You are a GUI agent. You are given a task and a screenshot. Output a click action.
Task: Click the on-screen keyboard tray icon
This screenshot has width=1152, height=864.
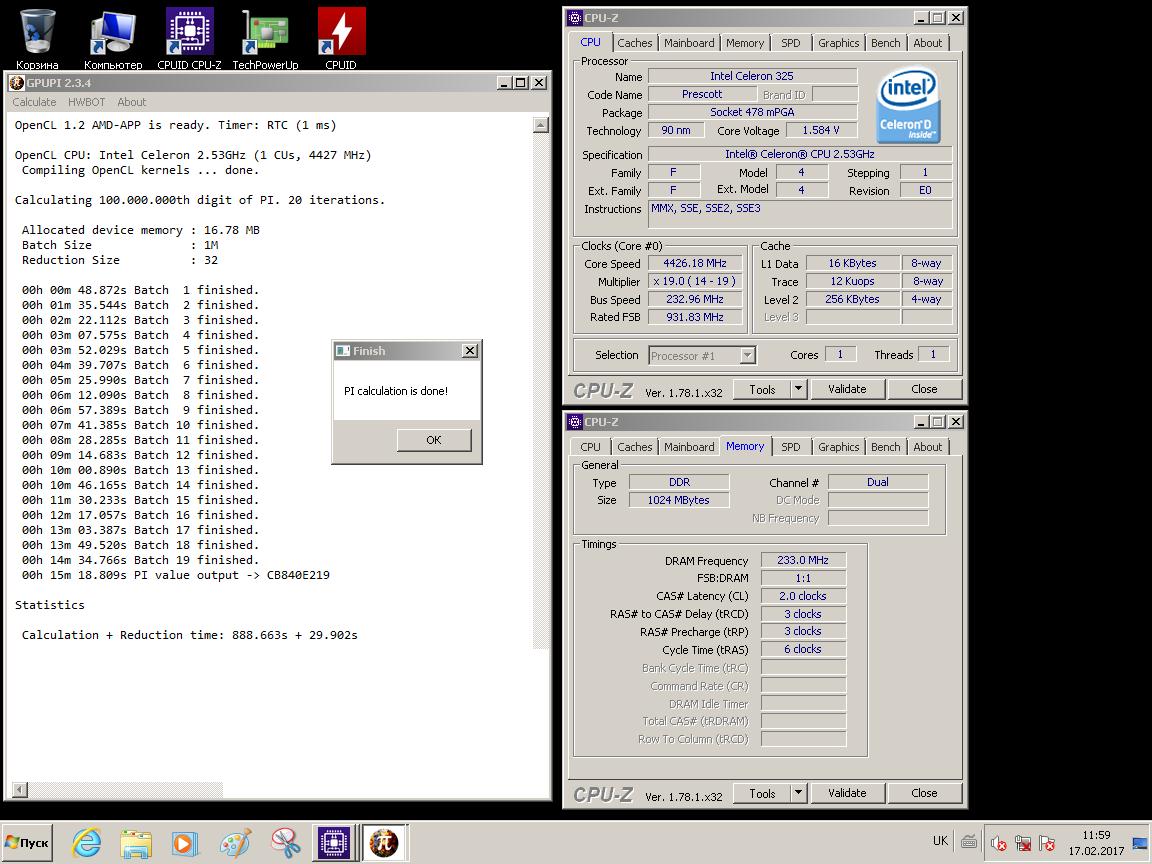pos(969,841)
